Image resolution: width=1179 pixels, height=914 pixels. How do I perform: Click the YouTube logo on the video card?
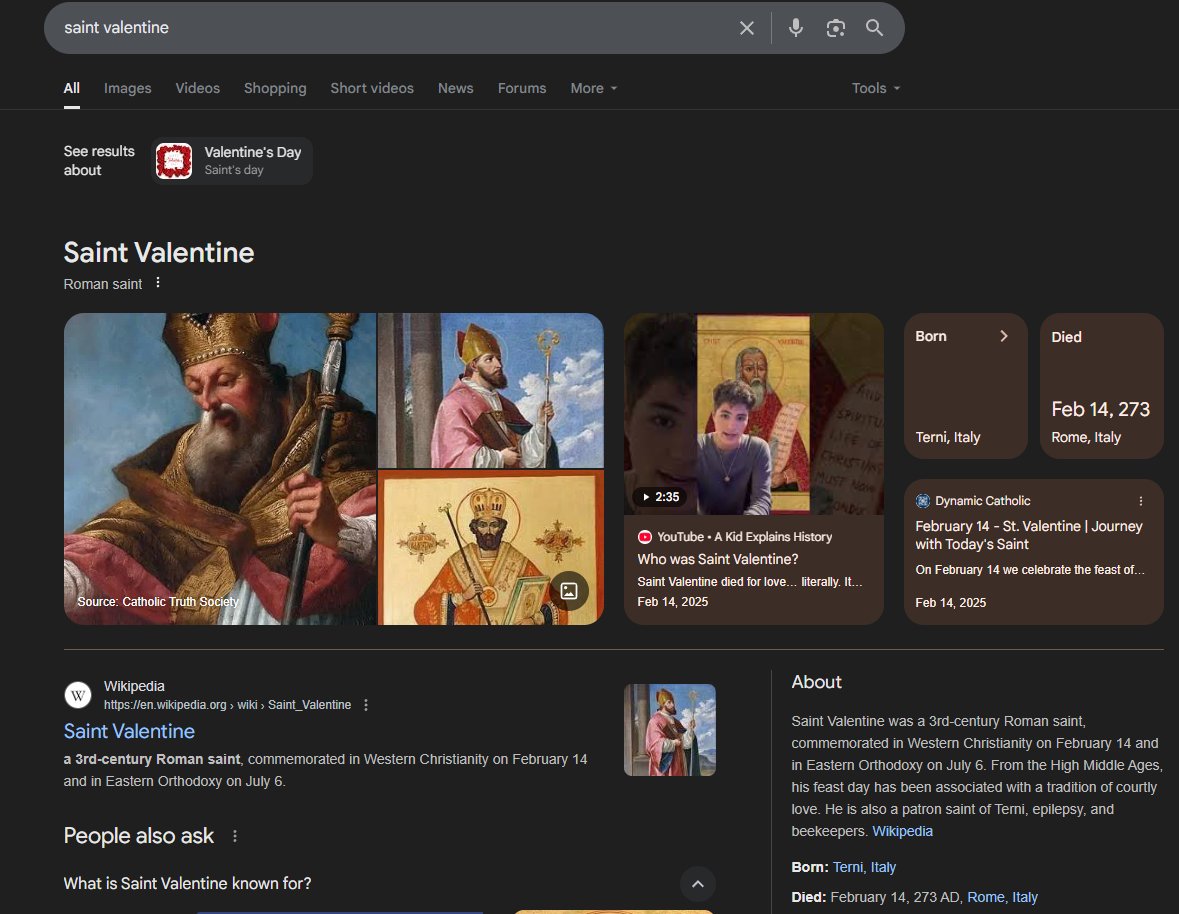tap(644, 537)
